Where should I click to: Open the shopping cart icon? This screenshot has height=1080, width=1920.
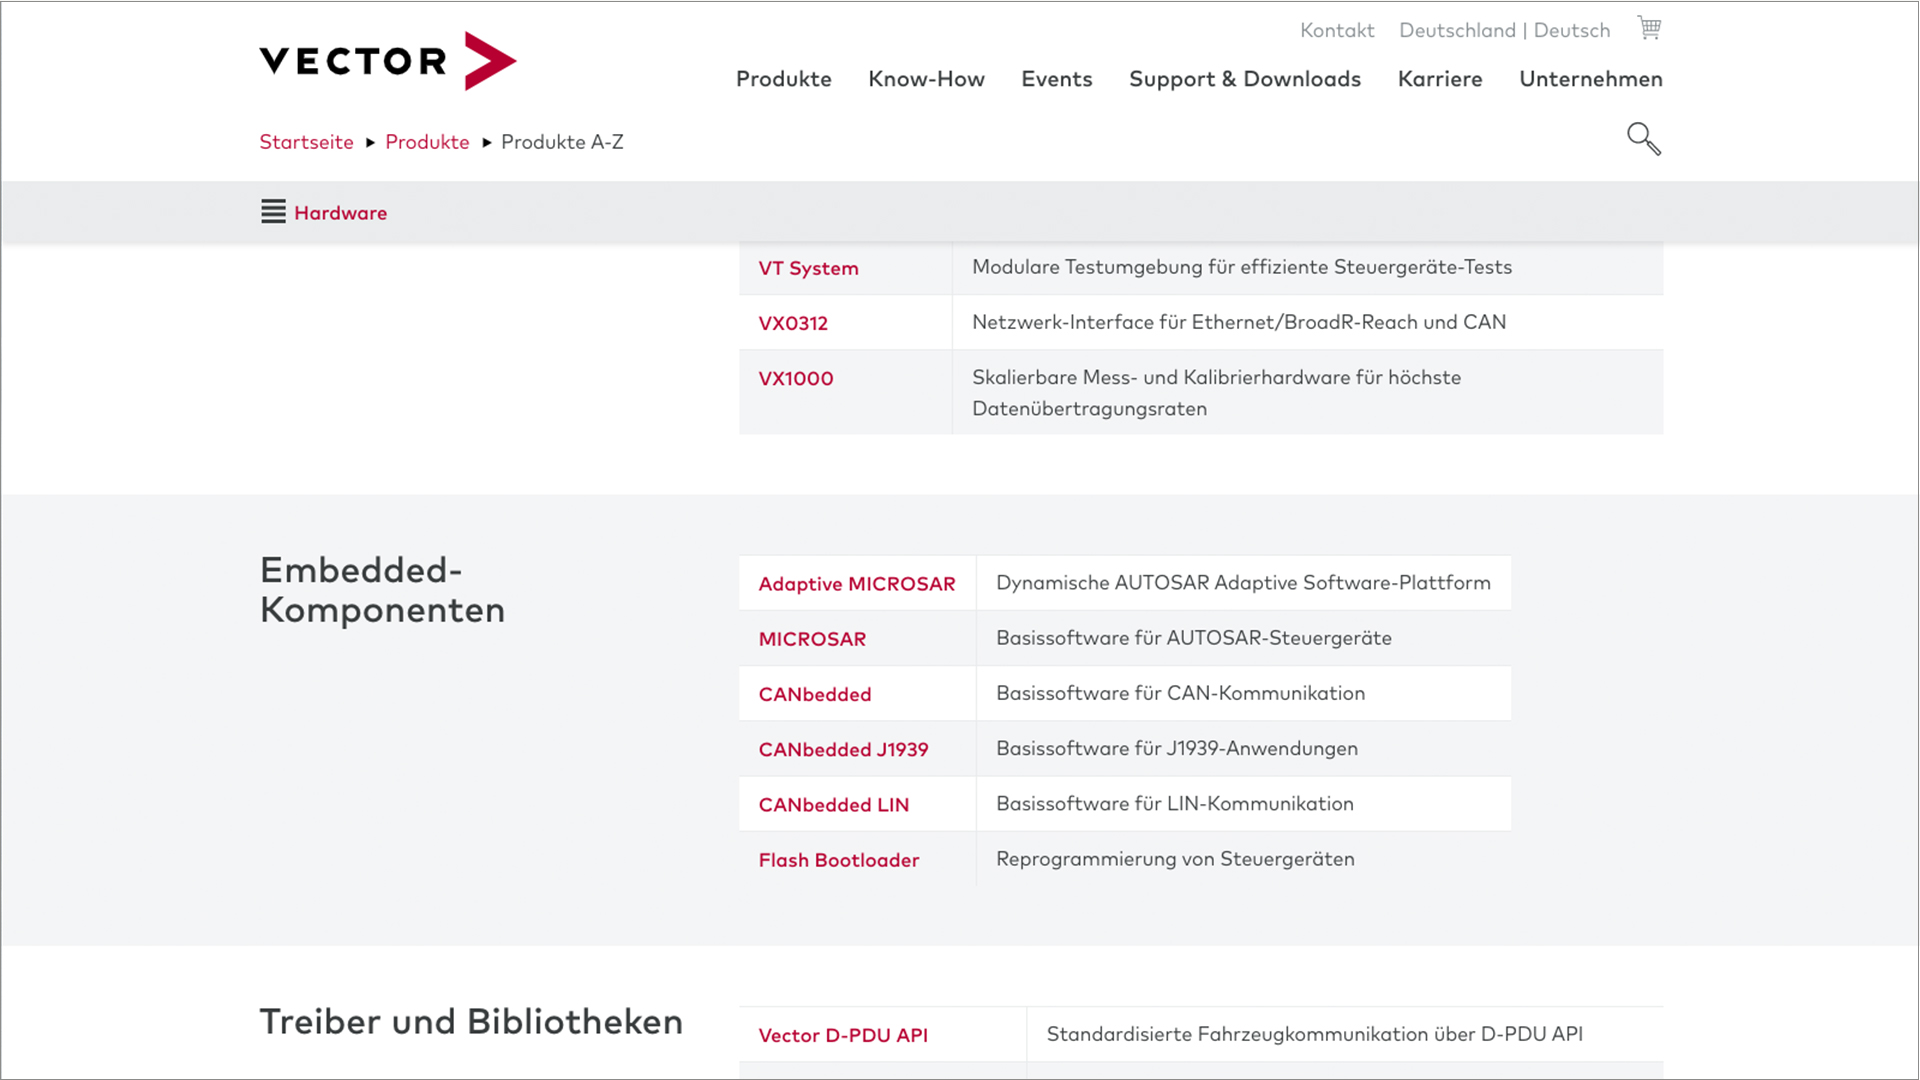point(1649,28)
